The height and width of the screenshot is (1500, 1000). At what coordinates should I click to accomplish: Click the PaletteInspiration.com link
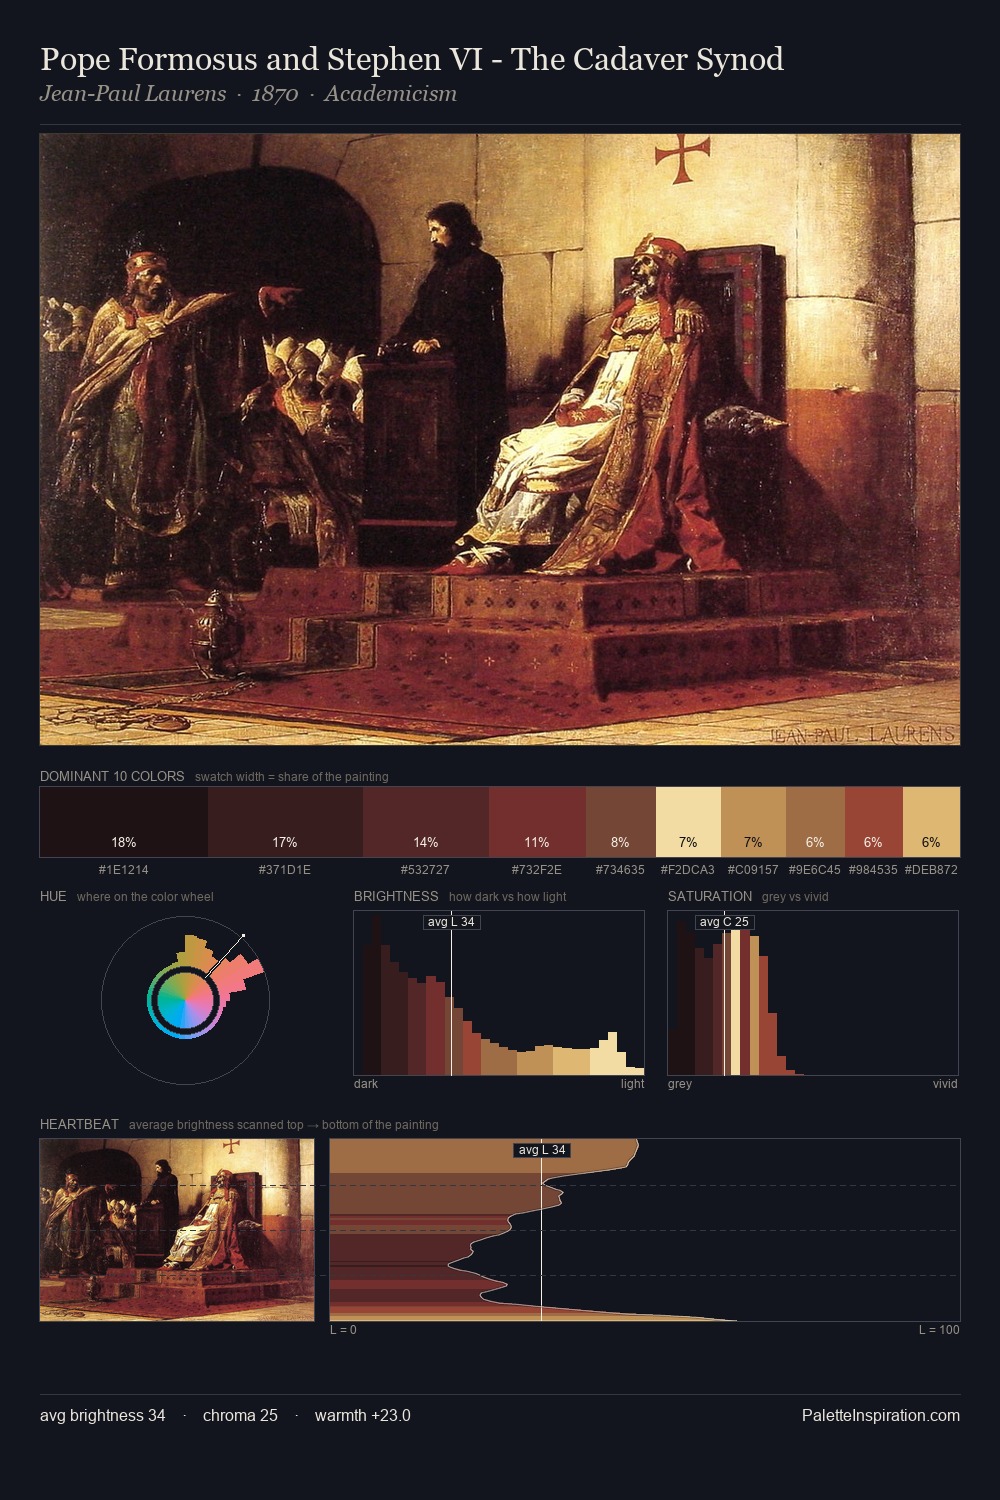pyautogui.click(x=881, y=1415)
